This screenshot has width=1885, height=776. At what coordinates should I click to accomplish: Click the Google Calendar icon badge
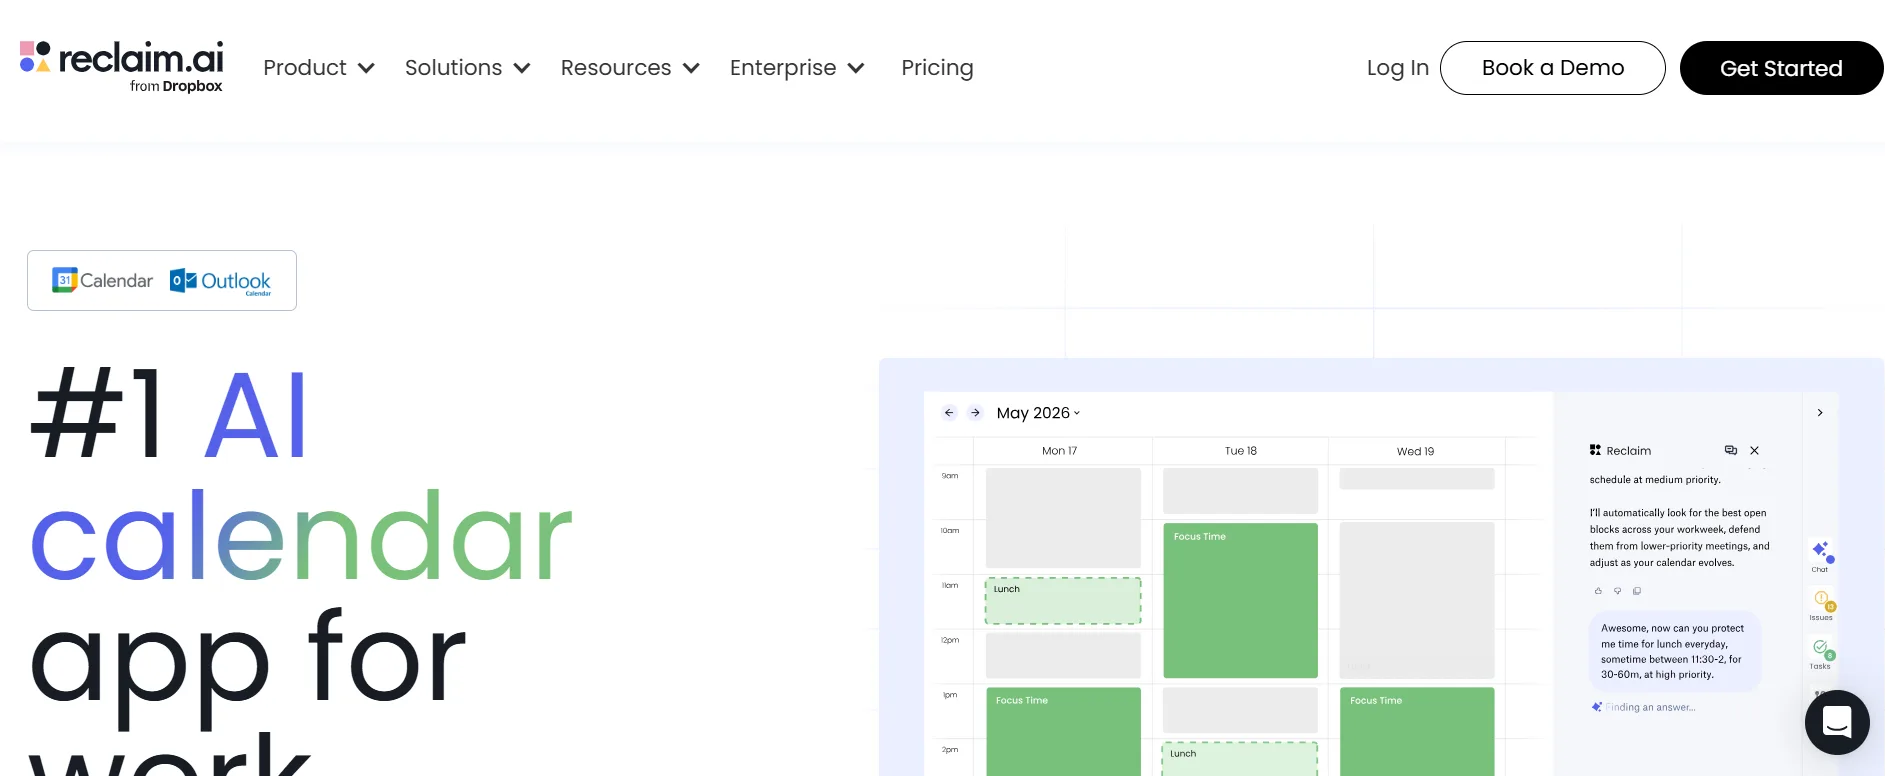[103, 281]
